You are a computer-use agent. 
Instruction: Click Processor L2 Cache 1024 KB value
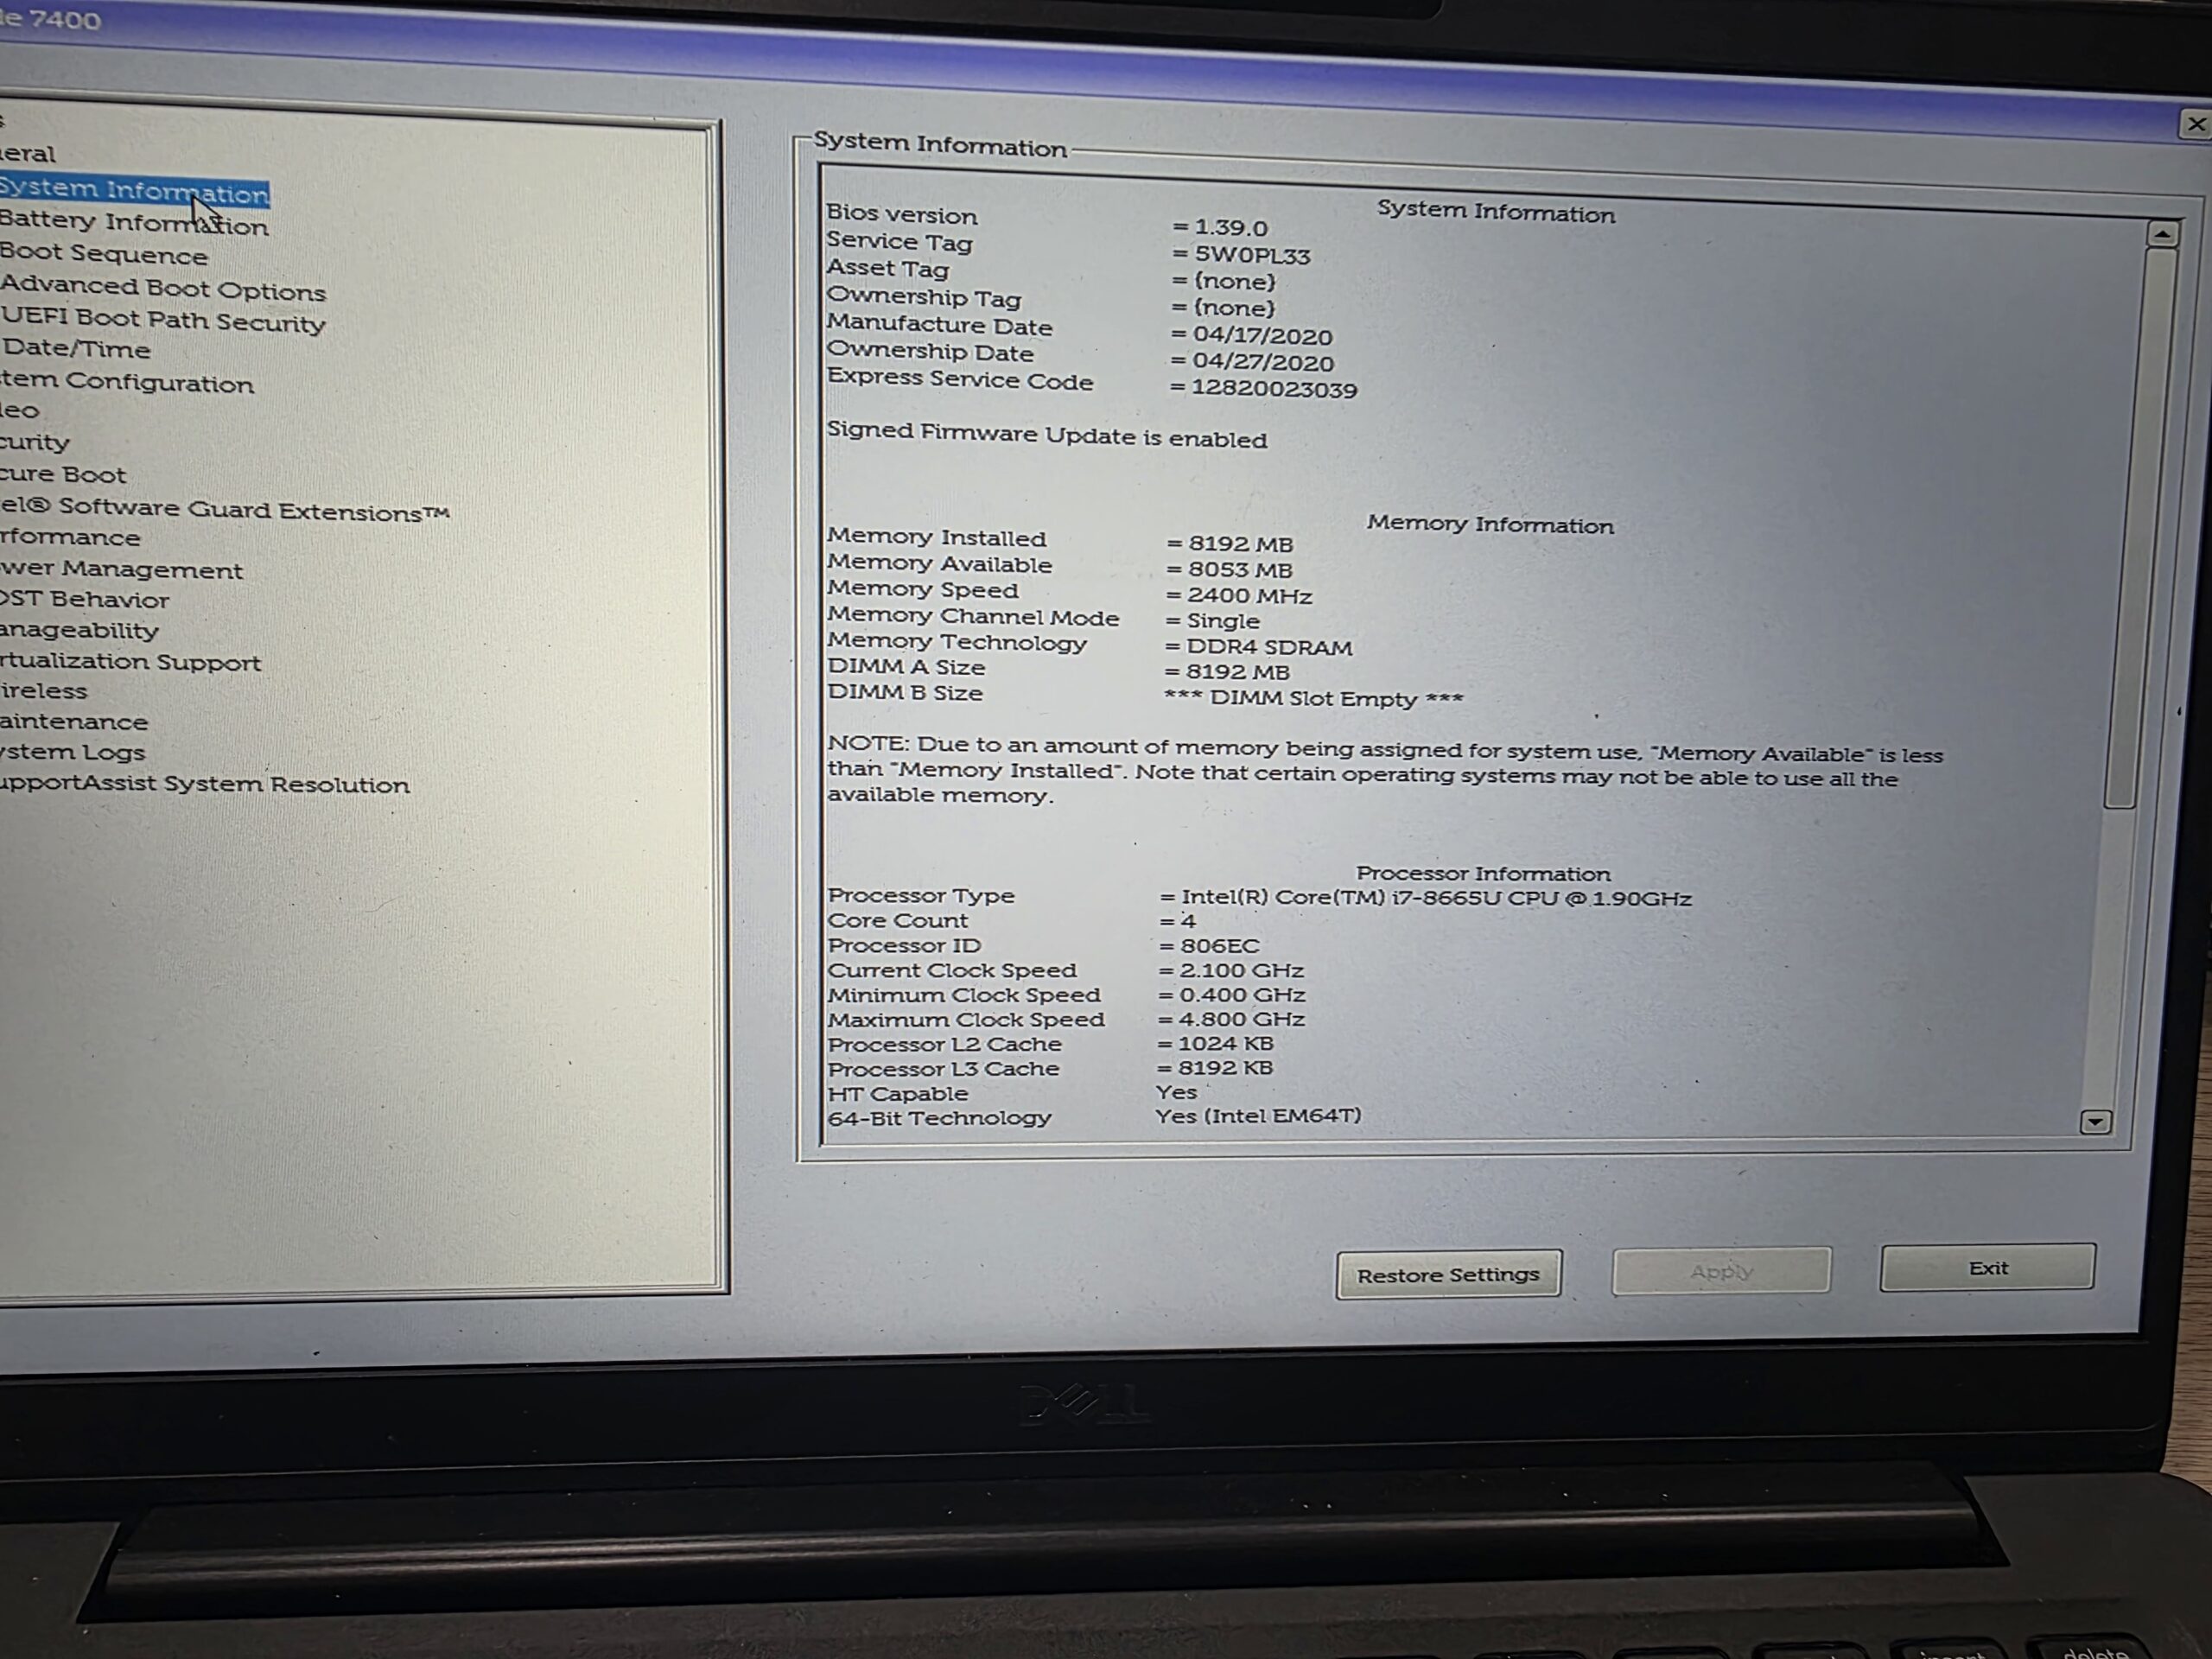1225,1043
